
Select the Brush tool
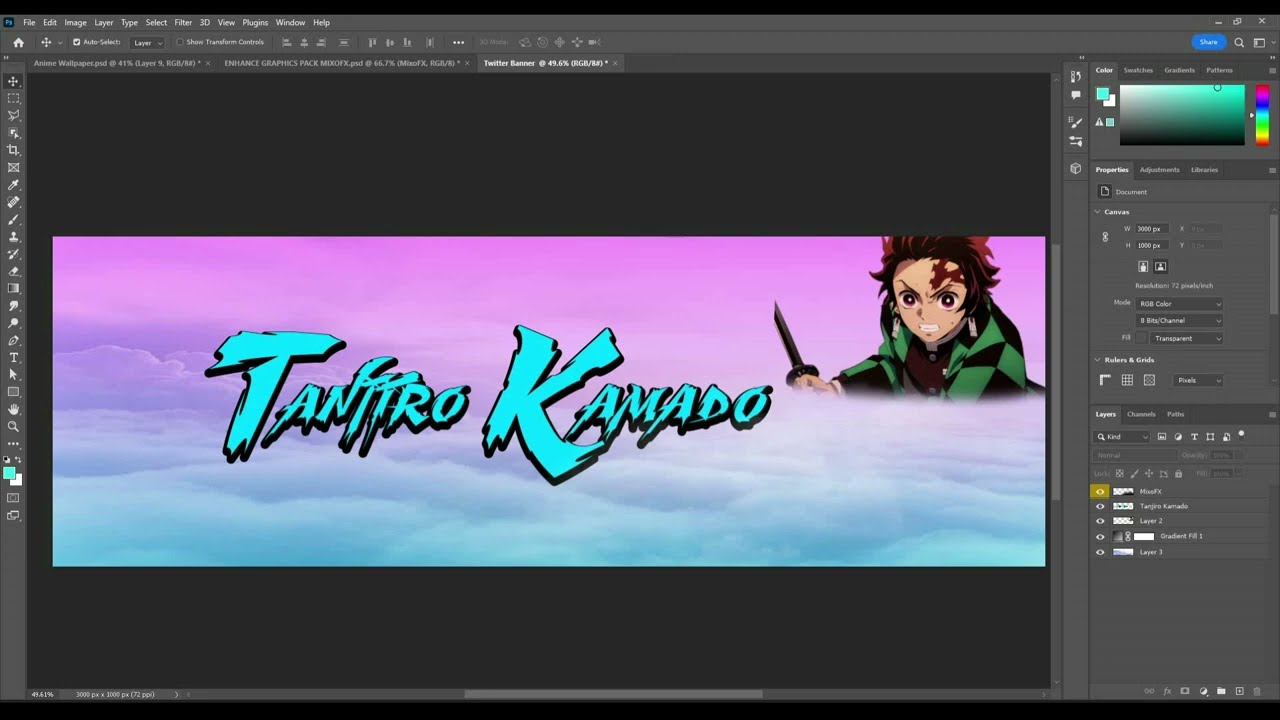[x=13, y=219]
